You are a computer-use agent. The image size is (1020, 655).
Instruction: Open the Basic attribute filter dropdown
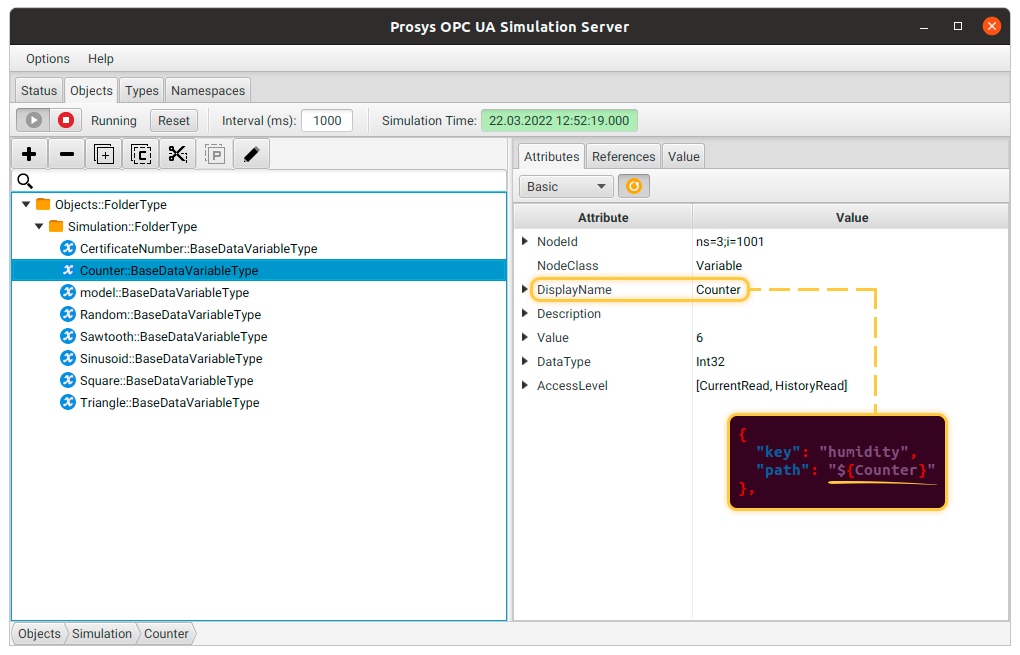[x=566, y=187]
